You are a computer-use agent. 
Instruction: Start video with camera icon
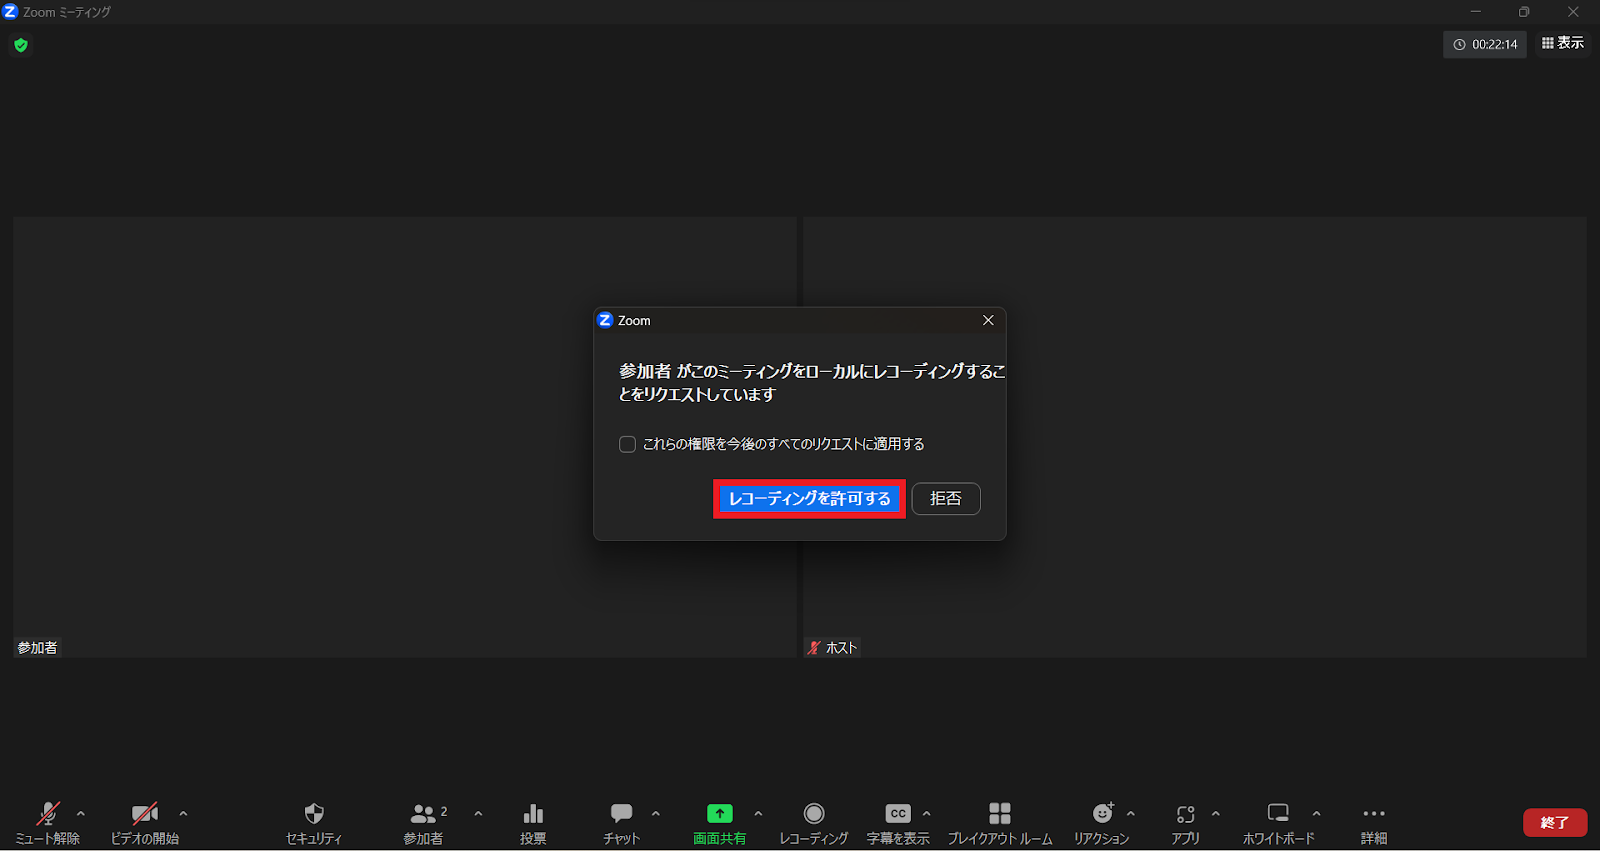coord(144,814)
